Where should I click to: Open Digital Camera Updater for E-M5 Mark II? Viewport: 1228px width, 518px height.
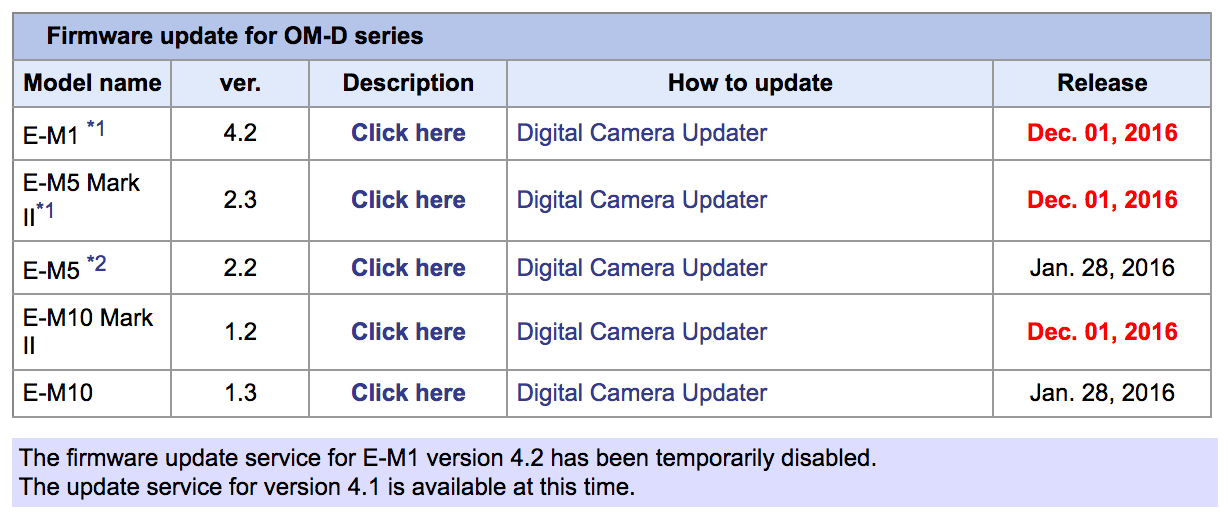(x=642, y=200)
